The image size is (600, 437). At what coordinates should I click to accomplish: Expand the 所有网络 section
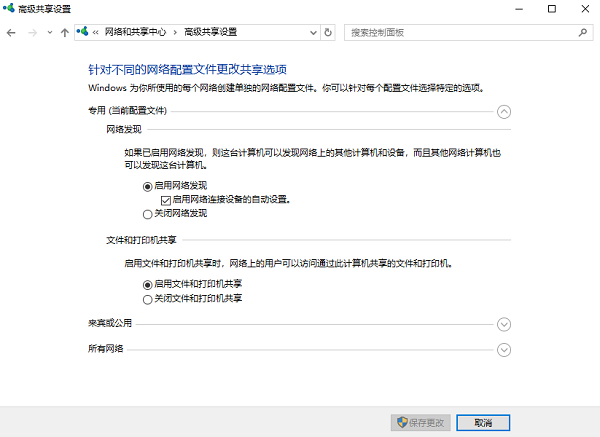point(504,350)
